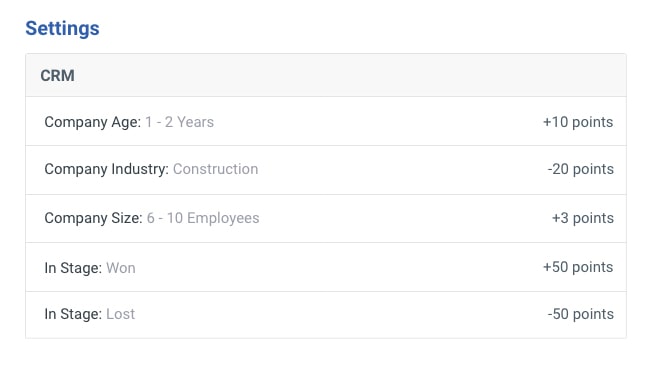Click the Company Size label
This screenshot has width=654, height=368.
pos(93,218)
